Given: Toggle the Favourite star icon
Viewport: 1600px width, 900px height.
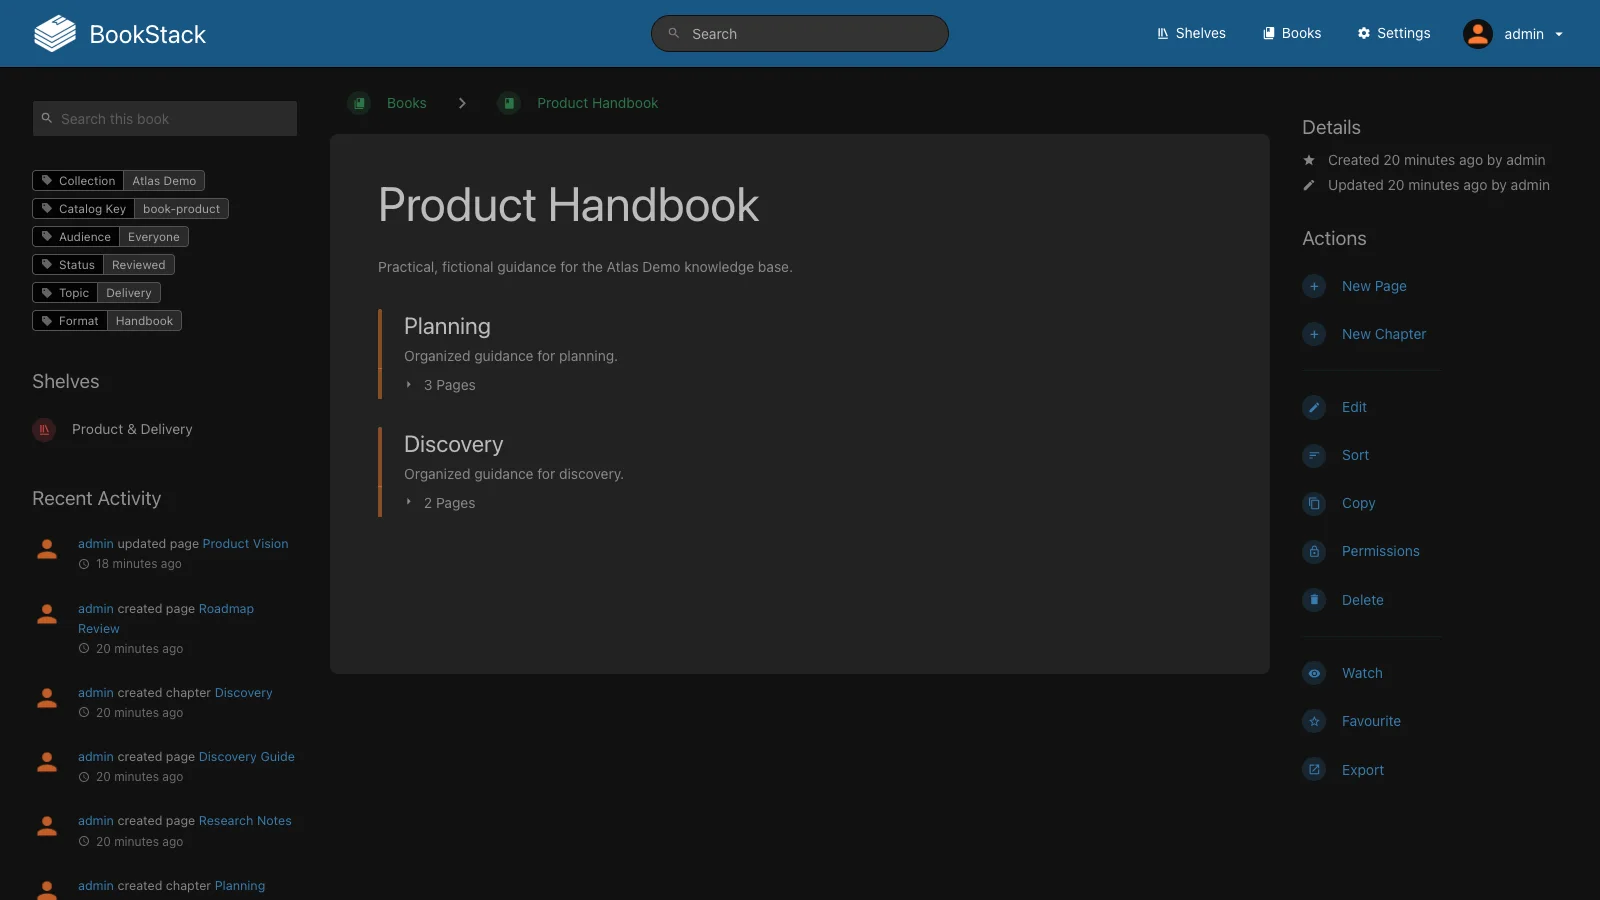Looking at the screenshot, I should [x=1314, y=721].
